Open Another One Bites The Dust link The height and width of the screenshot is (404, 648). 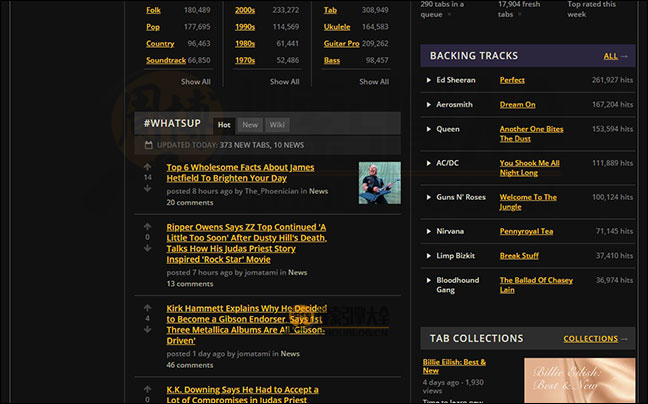coord(531,134)
